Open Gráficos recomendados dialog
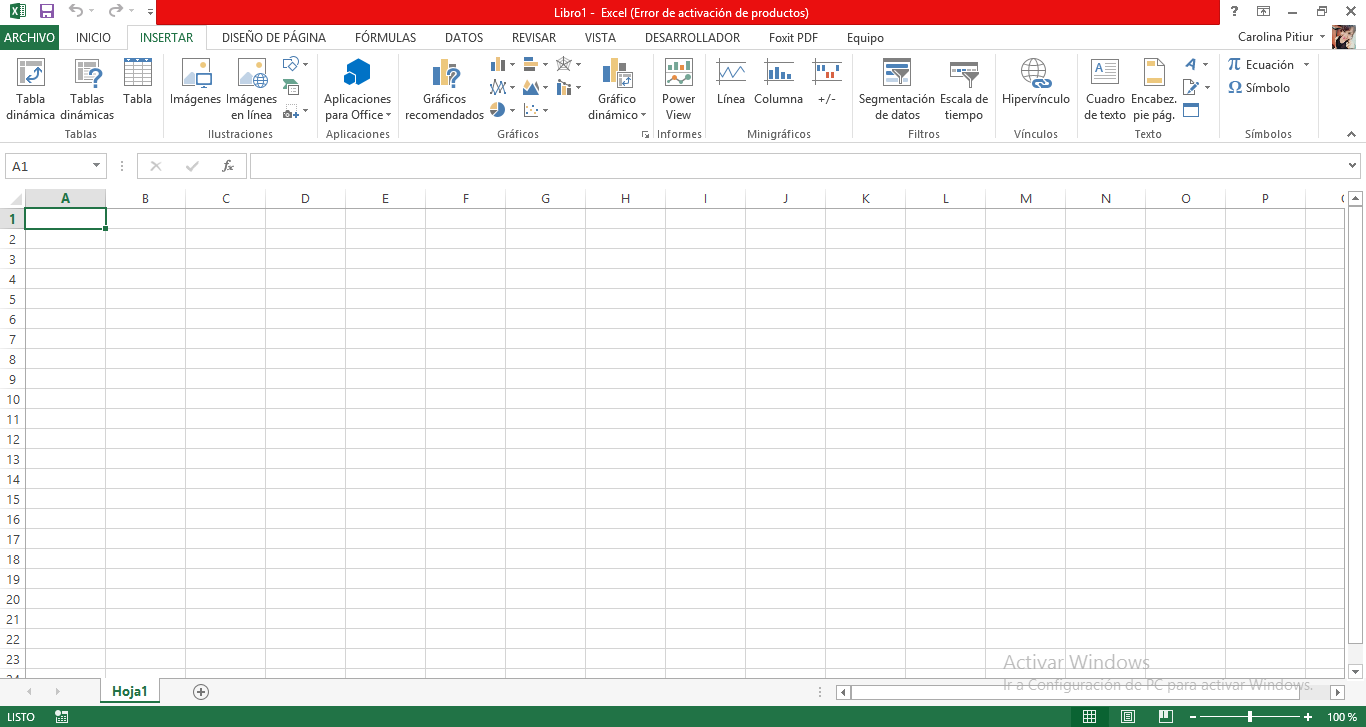The image size is (1366, 727). point(444,89)
